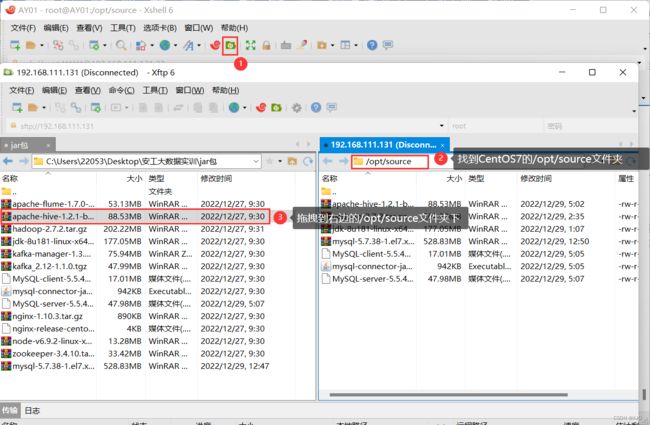Launch Xftp using the green Xshell toolbar icon
Viewport: 650px width, 425px height.
(230, 45)
